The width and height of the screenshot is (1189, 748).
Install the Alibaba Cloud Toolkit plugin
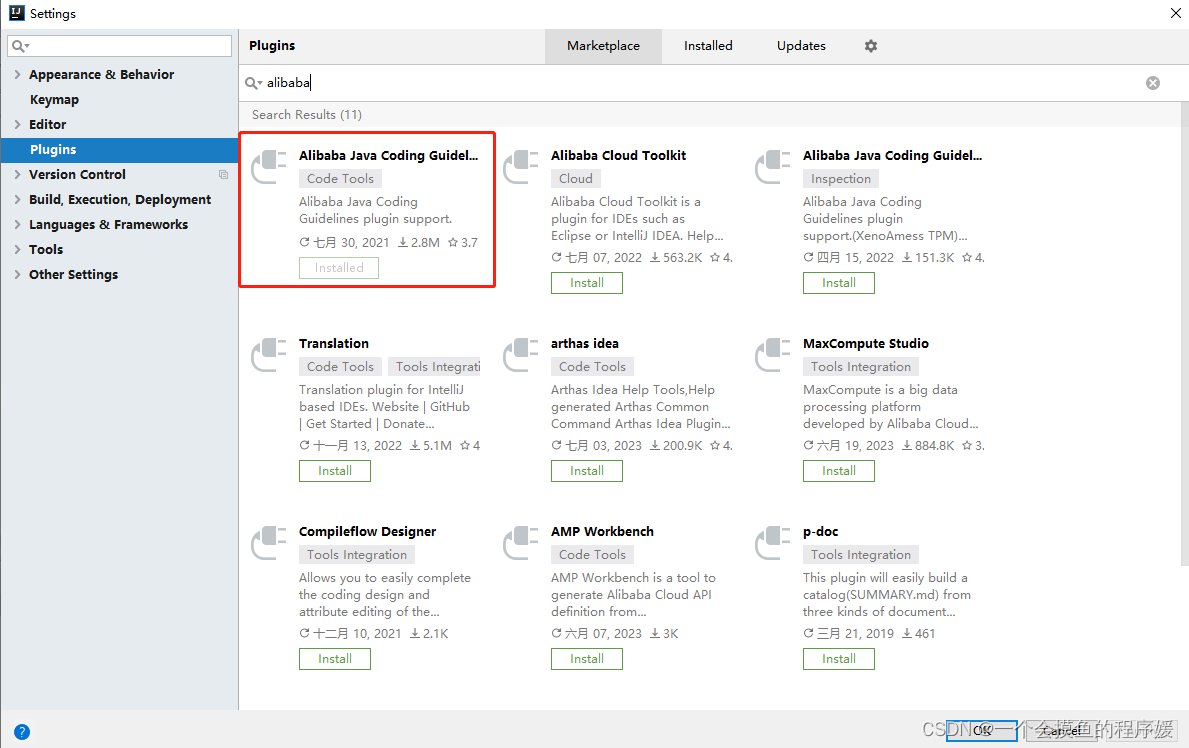(587, 283)
